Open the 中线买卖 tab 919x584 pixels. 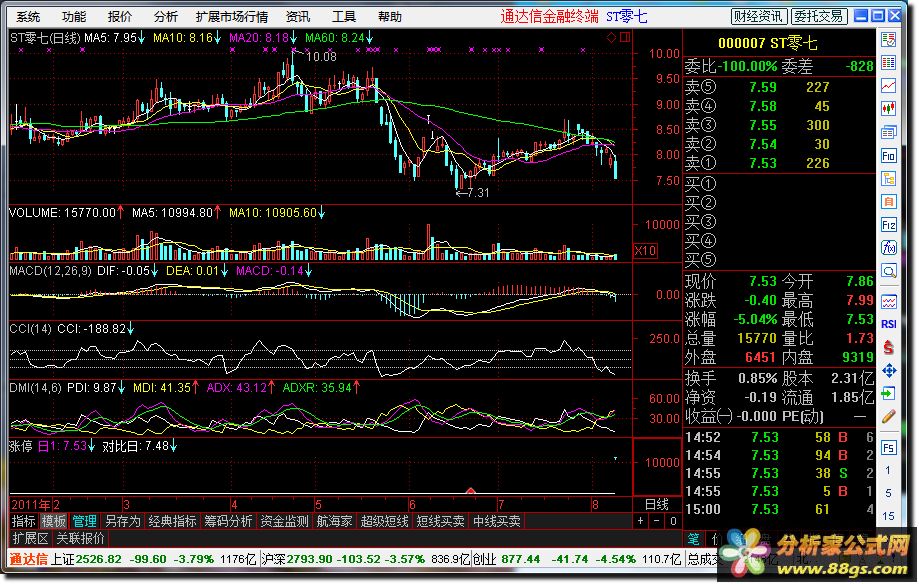(497, 521)
